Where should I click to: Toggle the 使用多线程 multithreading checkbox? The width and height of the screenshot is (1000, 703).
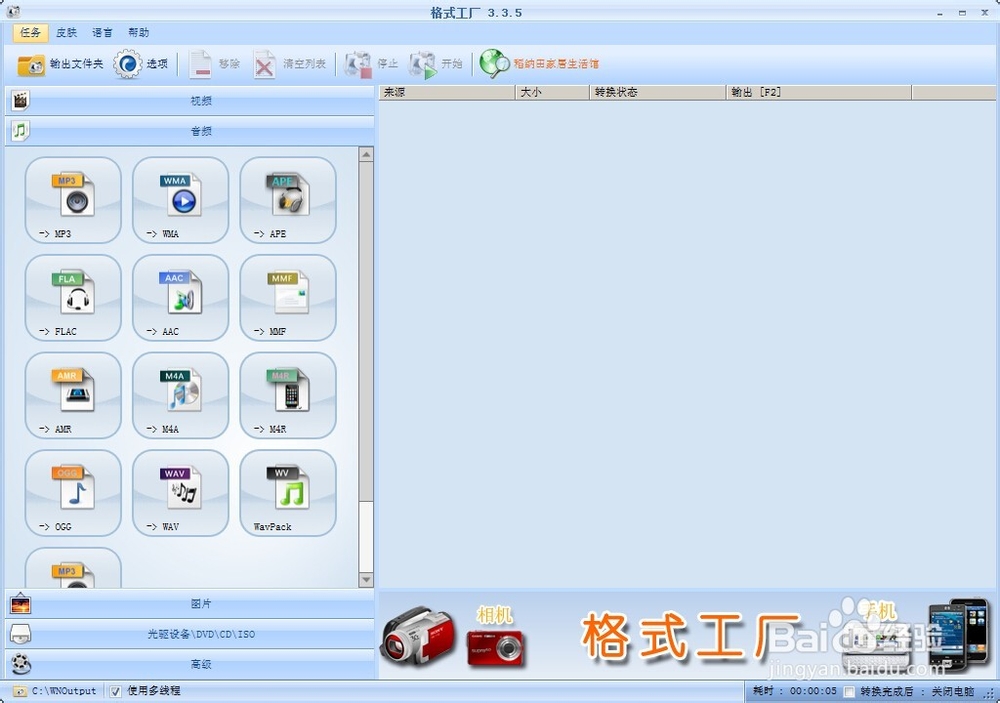pyautogui.click(x=117, y=690)
